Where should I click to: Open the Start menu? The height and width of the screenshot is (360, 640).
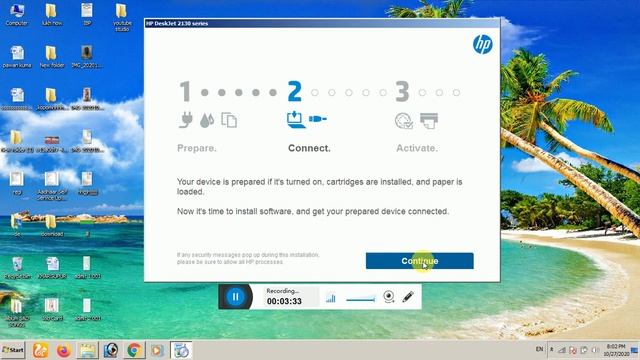[x=13, y=350]
